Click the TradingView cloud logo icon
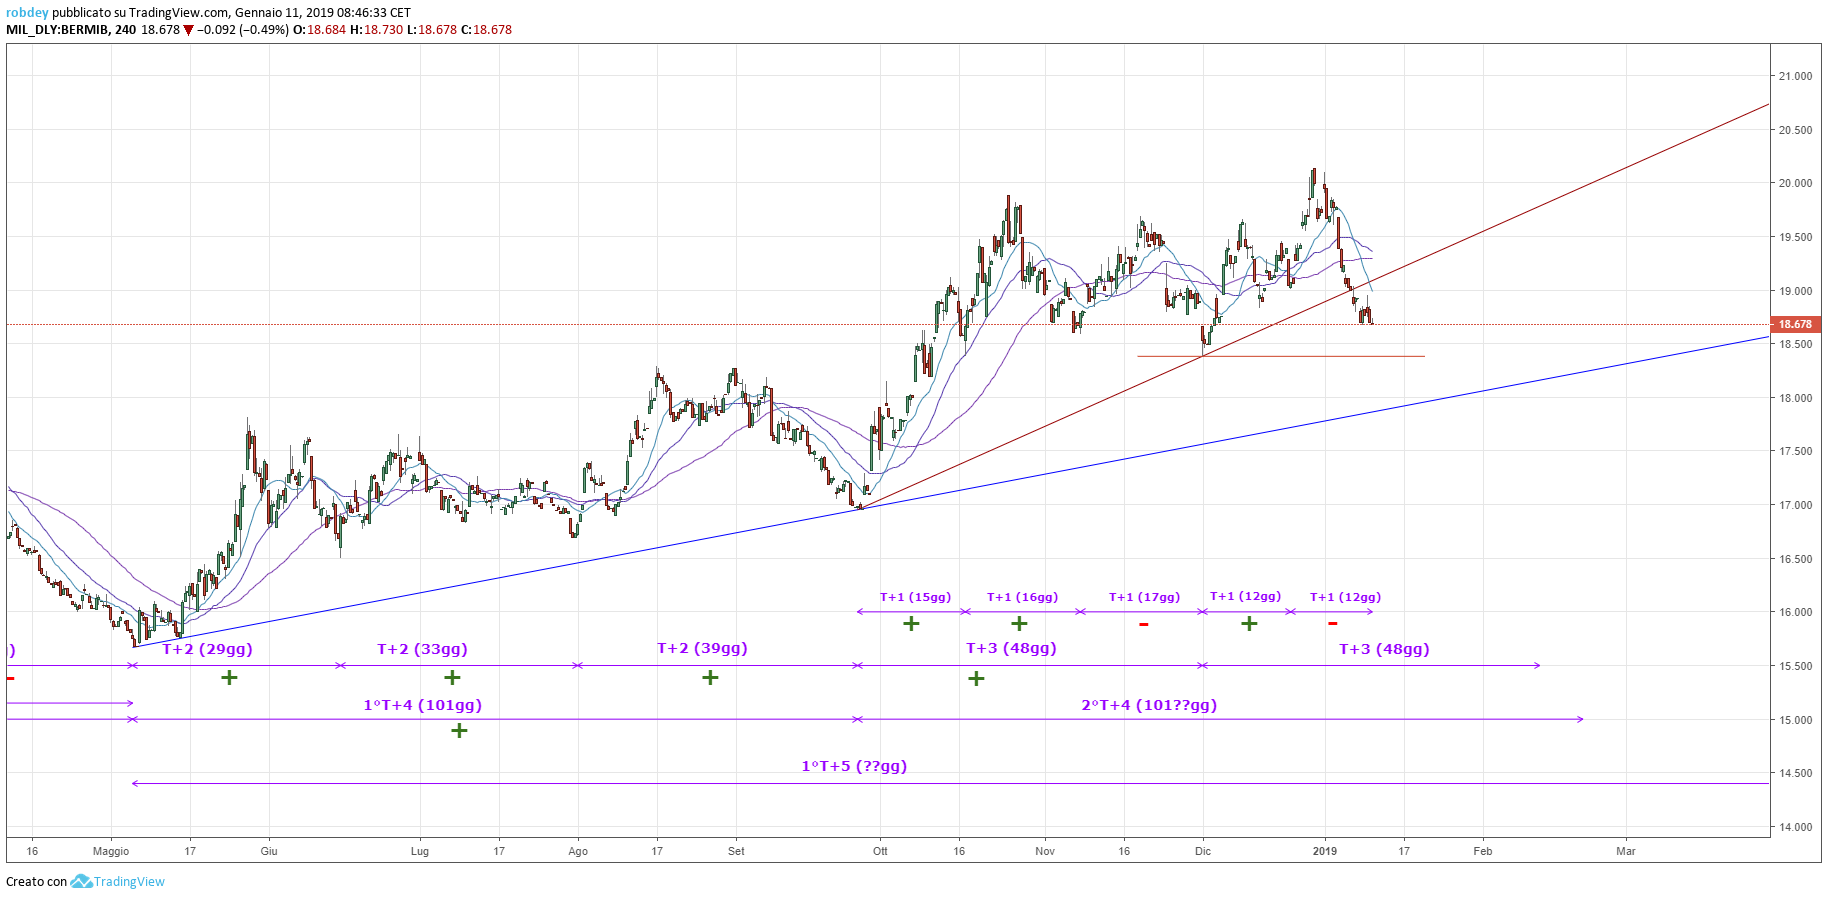Screen dimensions: 1828x899 pyautogui.click(x=81, y=881)
